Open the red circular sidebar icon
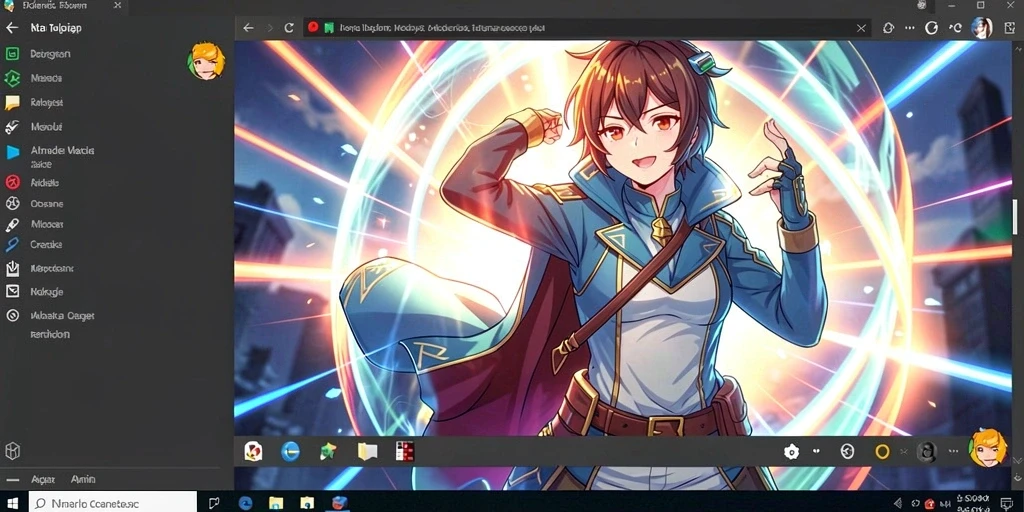The height and width of the screenshot is (512, 1024). tap(12, 183)
